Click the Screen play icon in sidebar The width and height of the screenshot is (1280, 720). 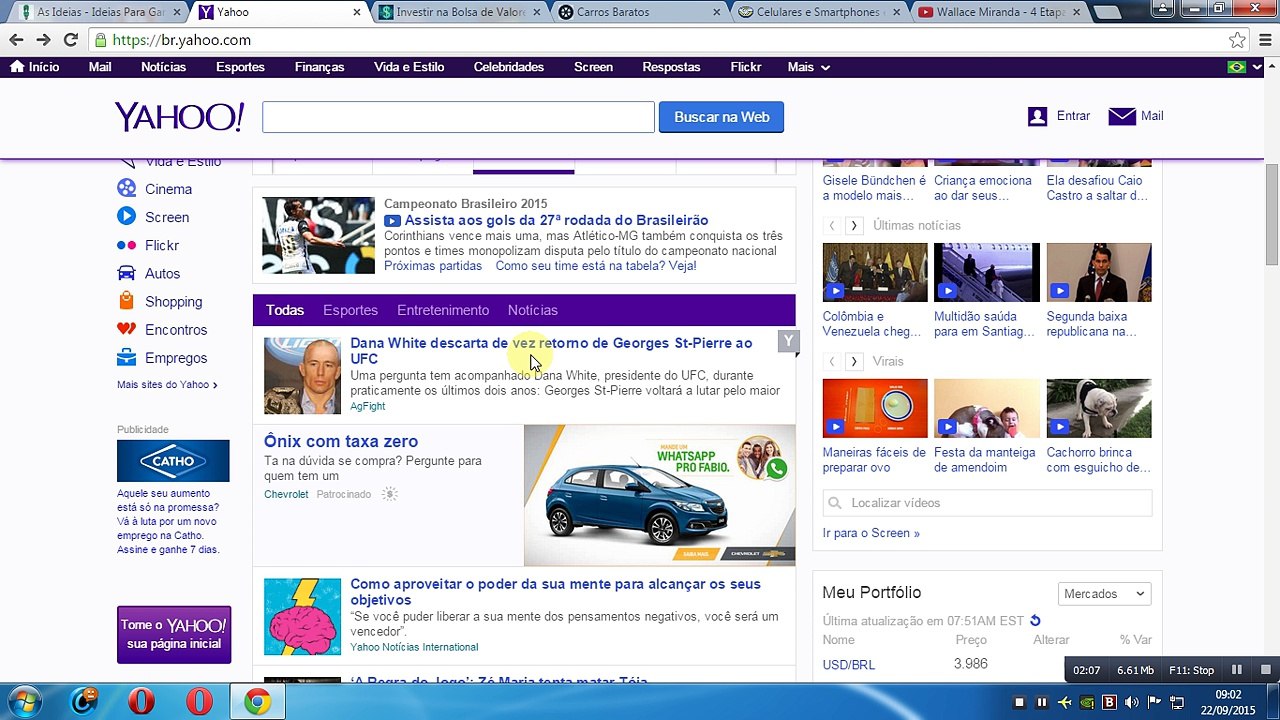click(126, 216)
